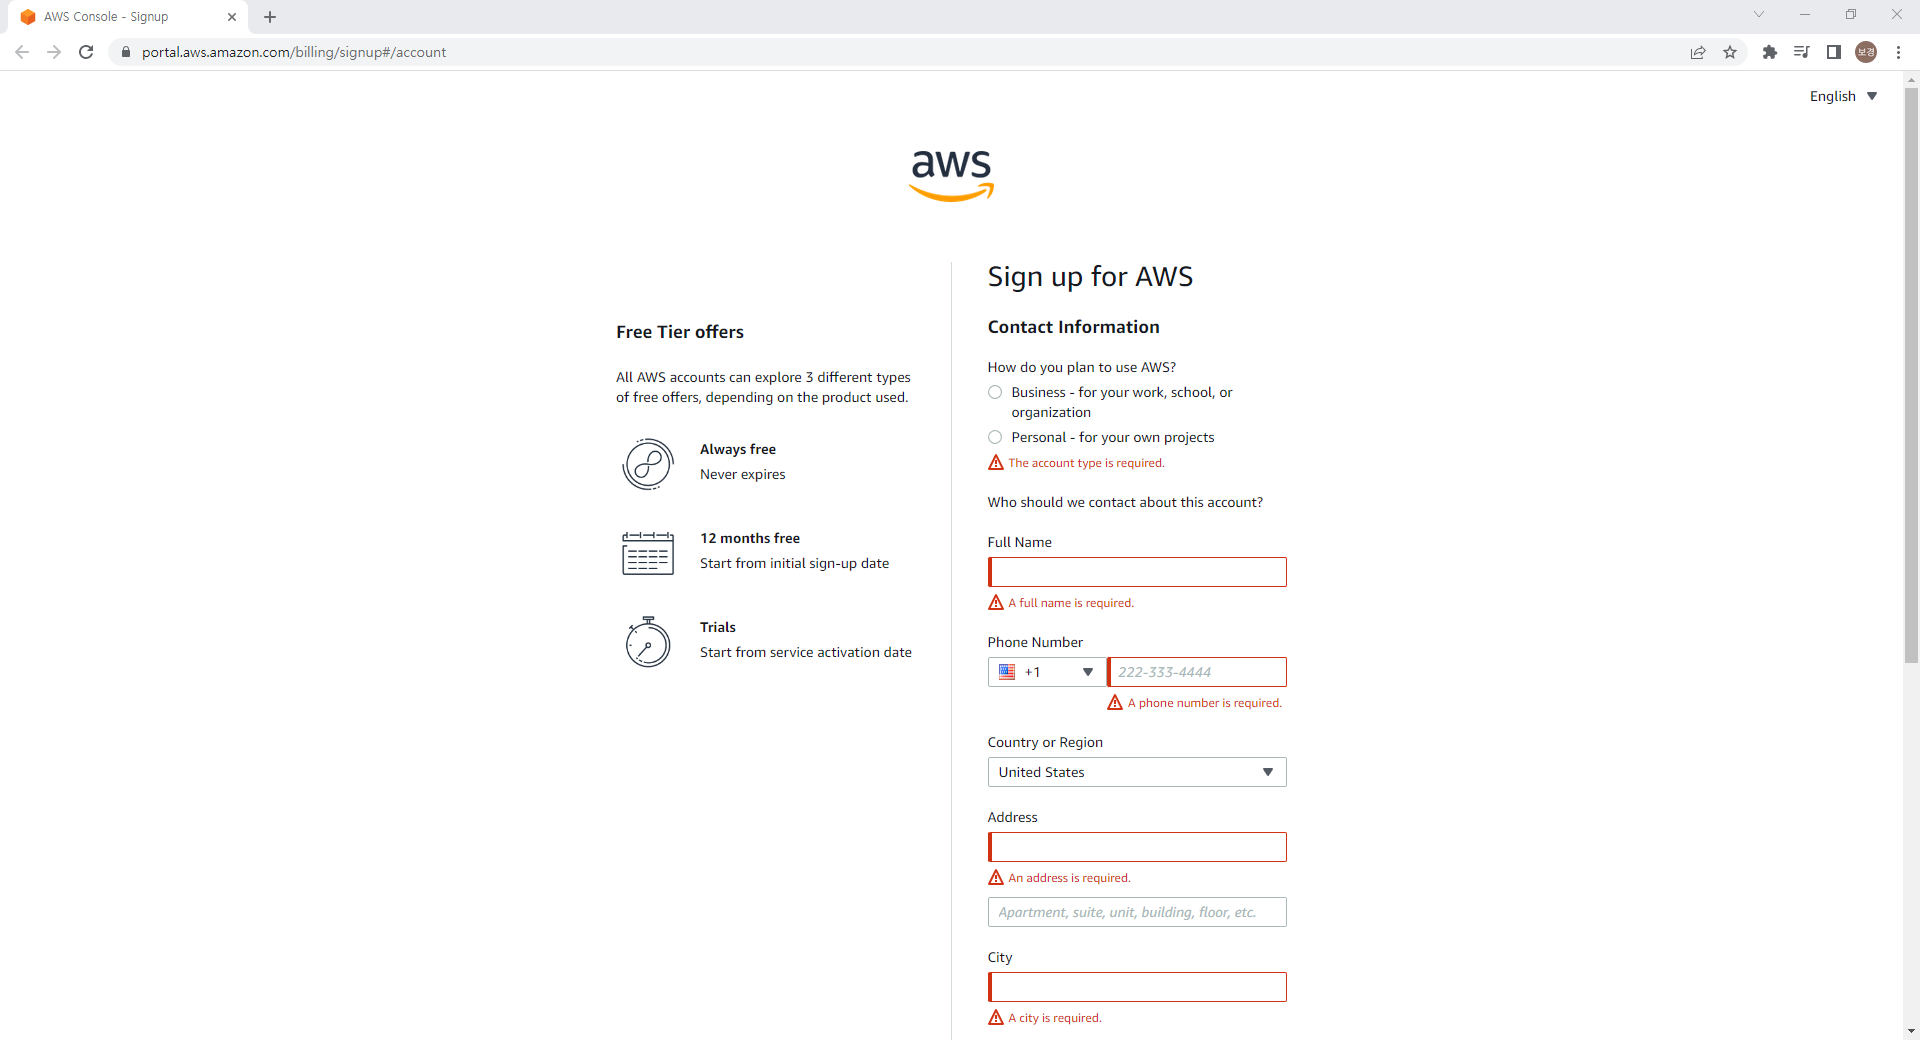Click A full name is required error

1071,603
